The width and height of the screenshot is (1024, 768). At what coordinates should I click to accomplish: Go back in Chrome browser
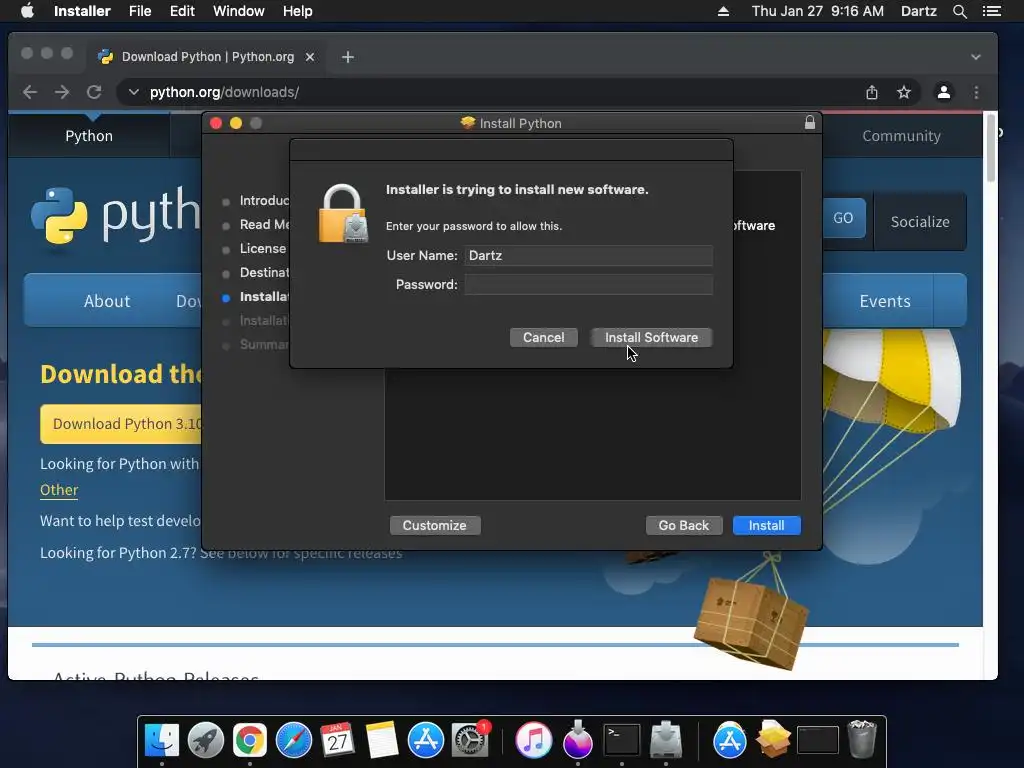point(30,92)
